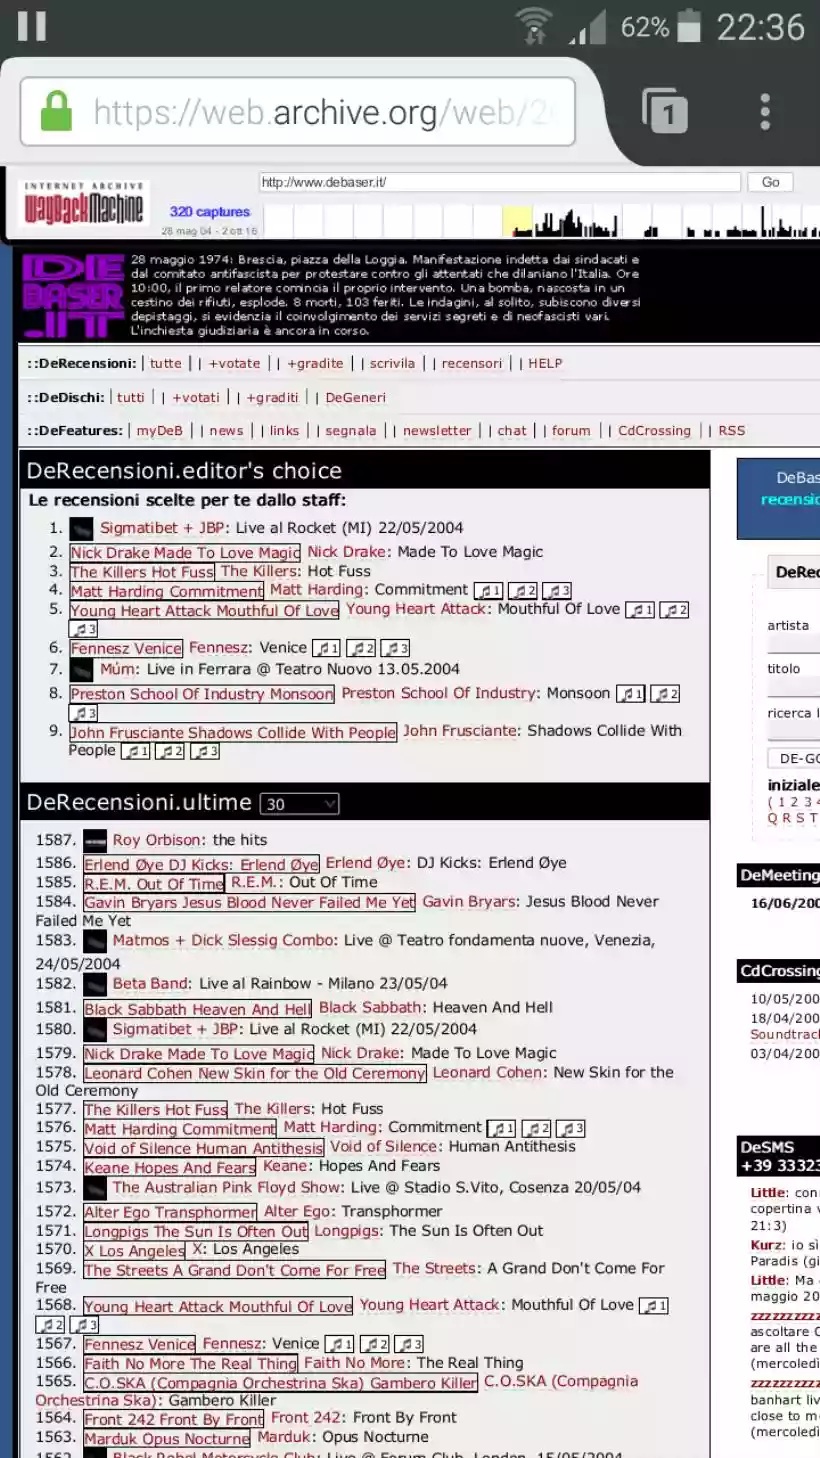The image size is (820, 1458).
Task: Tap the pause icon in the status bar
Action: [32, 26]
